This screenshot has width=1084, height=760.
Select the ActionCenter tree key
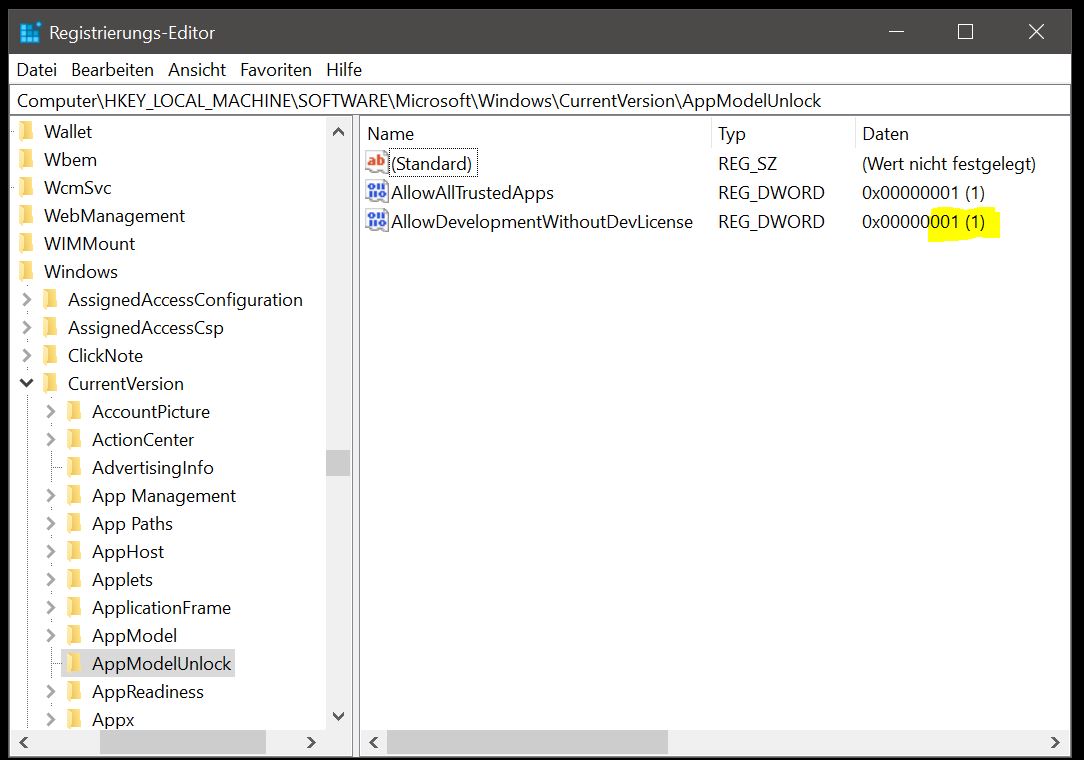(x=143, y=440)
